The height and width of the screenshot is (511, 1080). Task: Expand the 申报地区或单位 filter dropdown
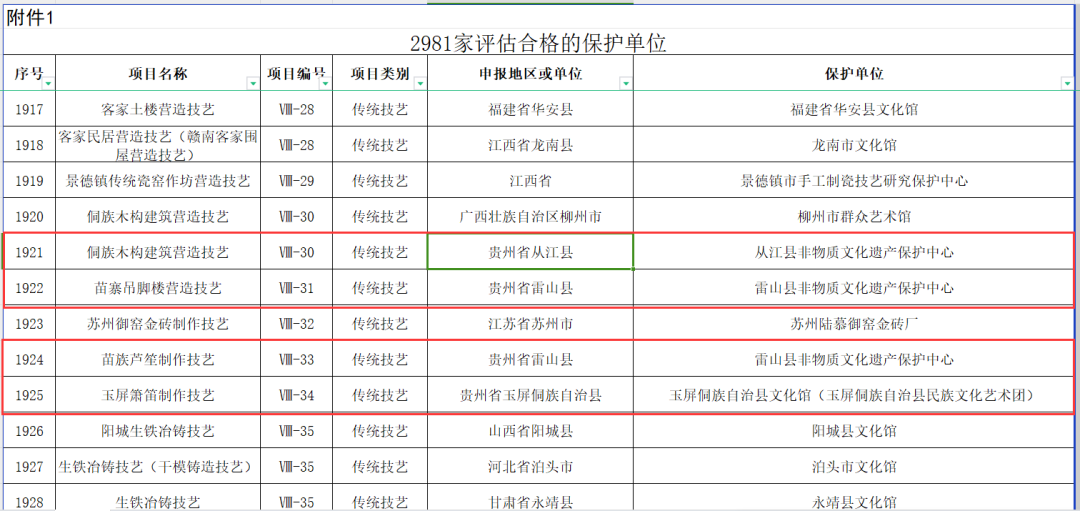point(625,84)
